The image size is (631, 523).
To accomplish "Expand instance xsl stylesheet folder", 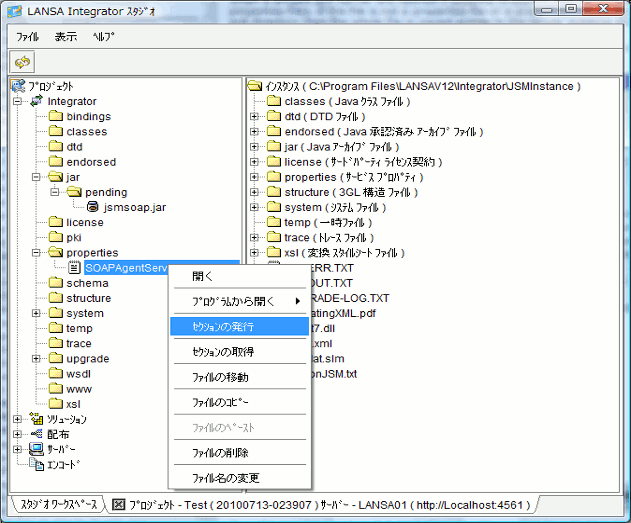I will pyautogui.click(x=254, y=253).
